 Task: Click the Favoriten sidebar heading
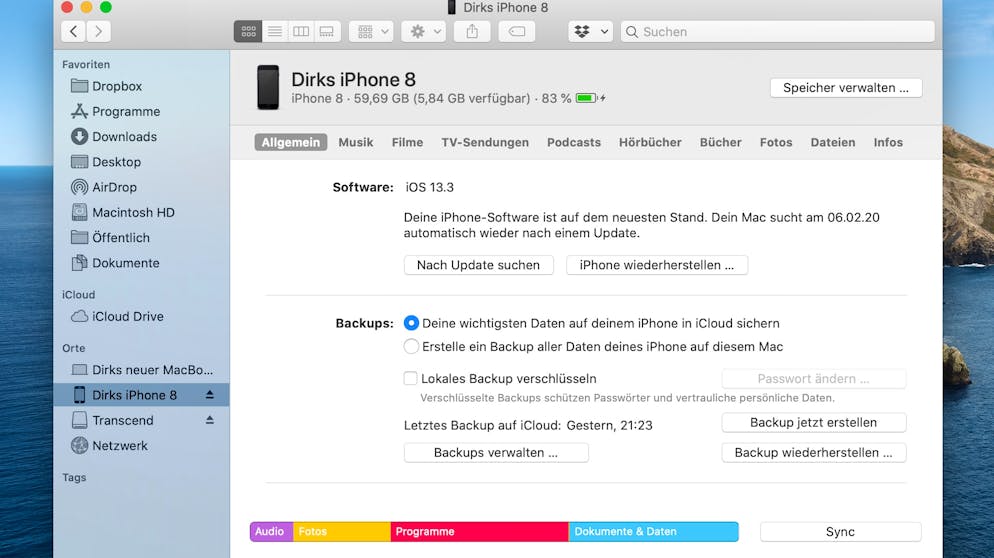(x=86, y=64)
